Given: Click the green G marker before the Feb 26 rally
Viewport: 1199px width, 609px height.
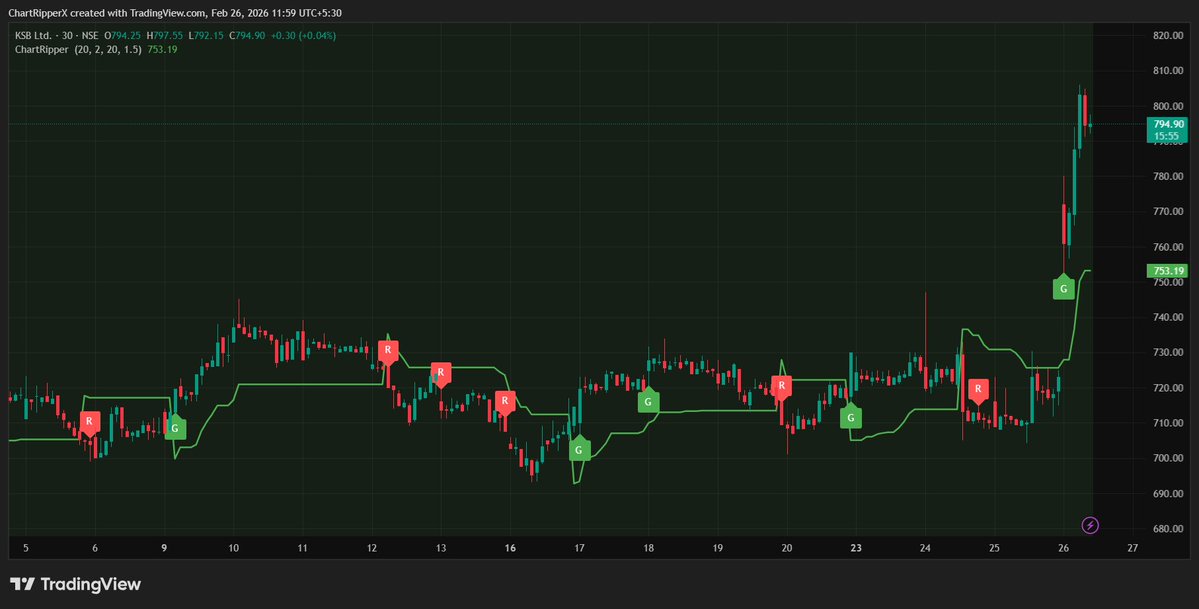Looking at the screenshot, I should point(1063,289).
